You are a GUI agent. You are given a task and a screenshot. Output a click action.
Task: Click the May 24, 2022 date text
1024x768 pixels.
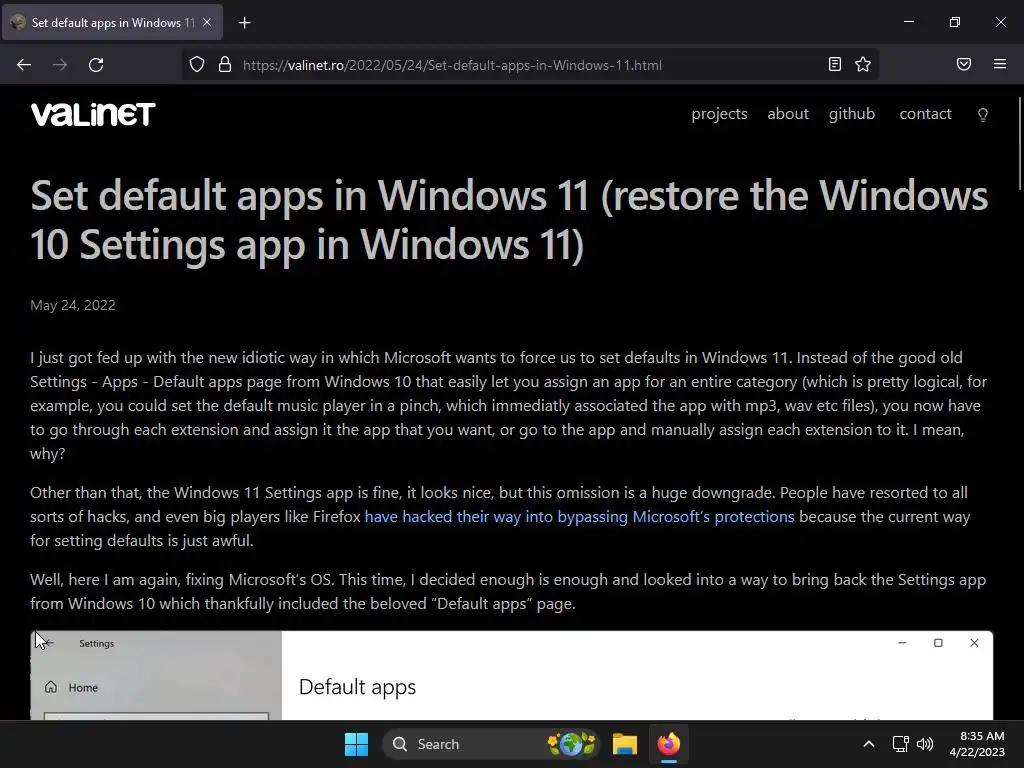pyautogui.click(x=72, y=306)
